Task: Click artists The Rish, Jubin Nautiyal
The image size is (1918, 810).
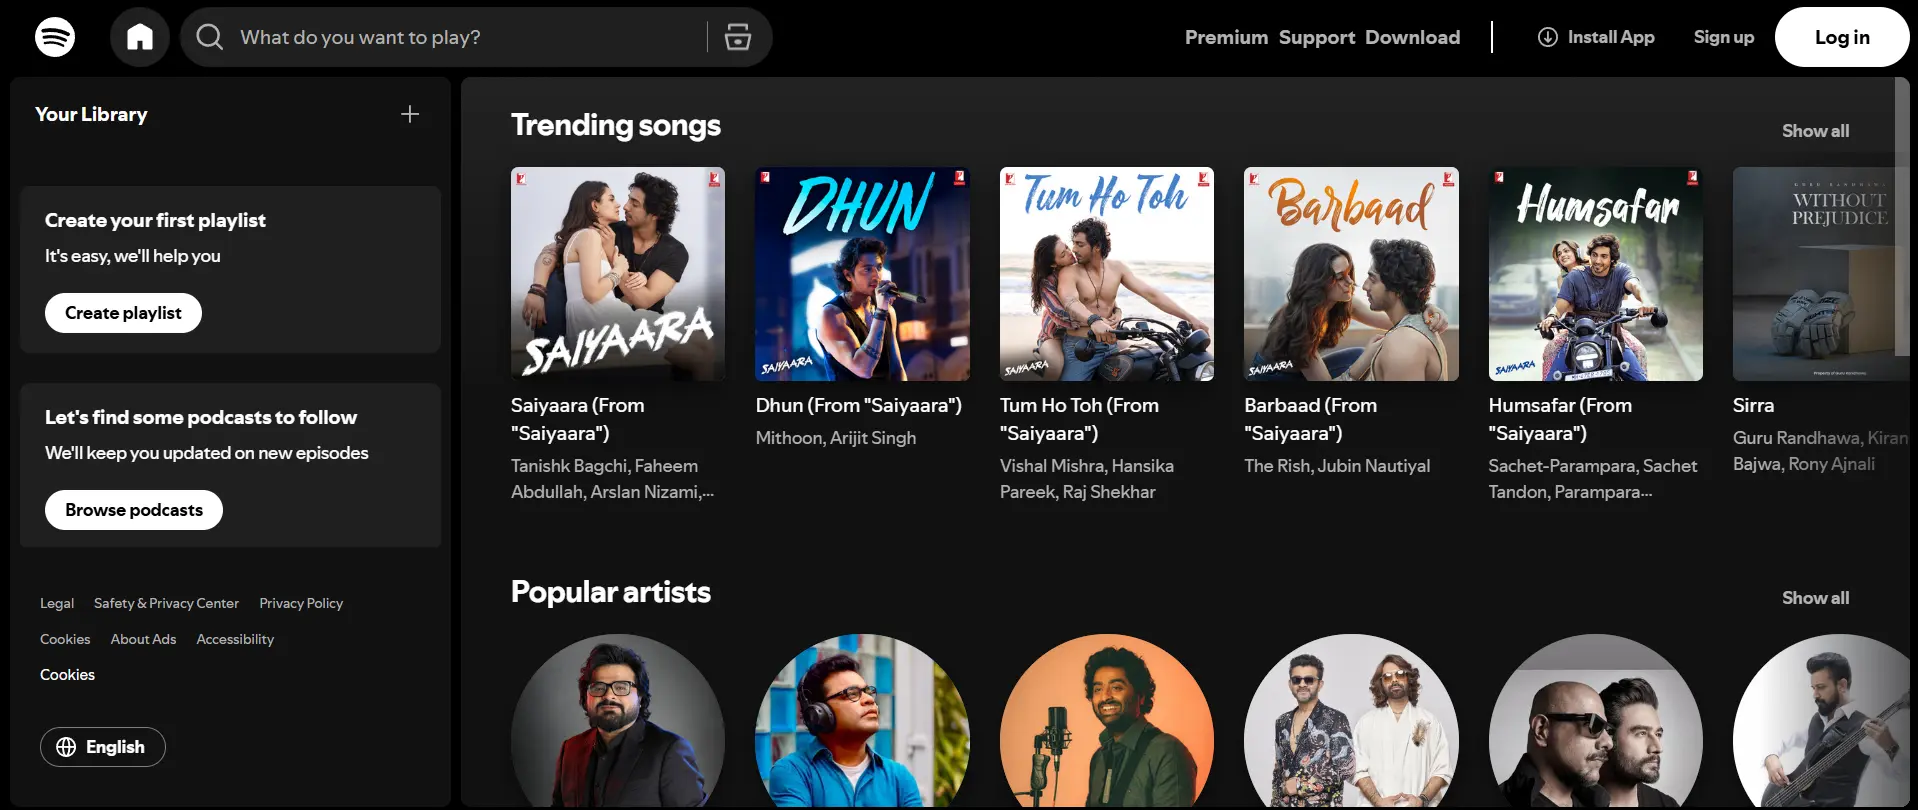Action: tap(1337, 466)
